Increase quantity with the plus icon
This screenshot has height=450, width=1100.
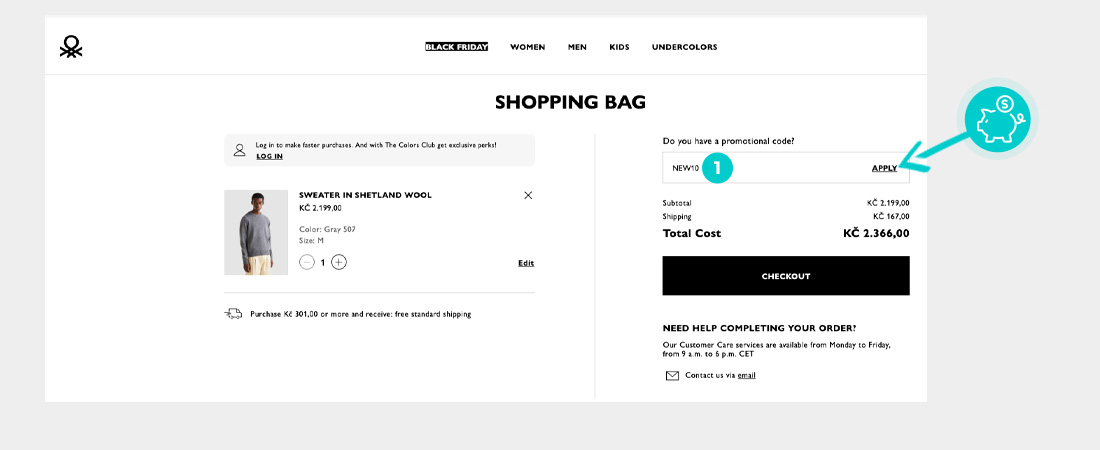[339, 262]
